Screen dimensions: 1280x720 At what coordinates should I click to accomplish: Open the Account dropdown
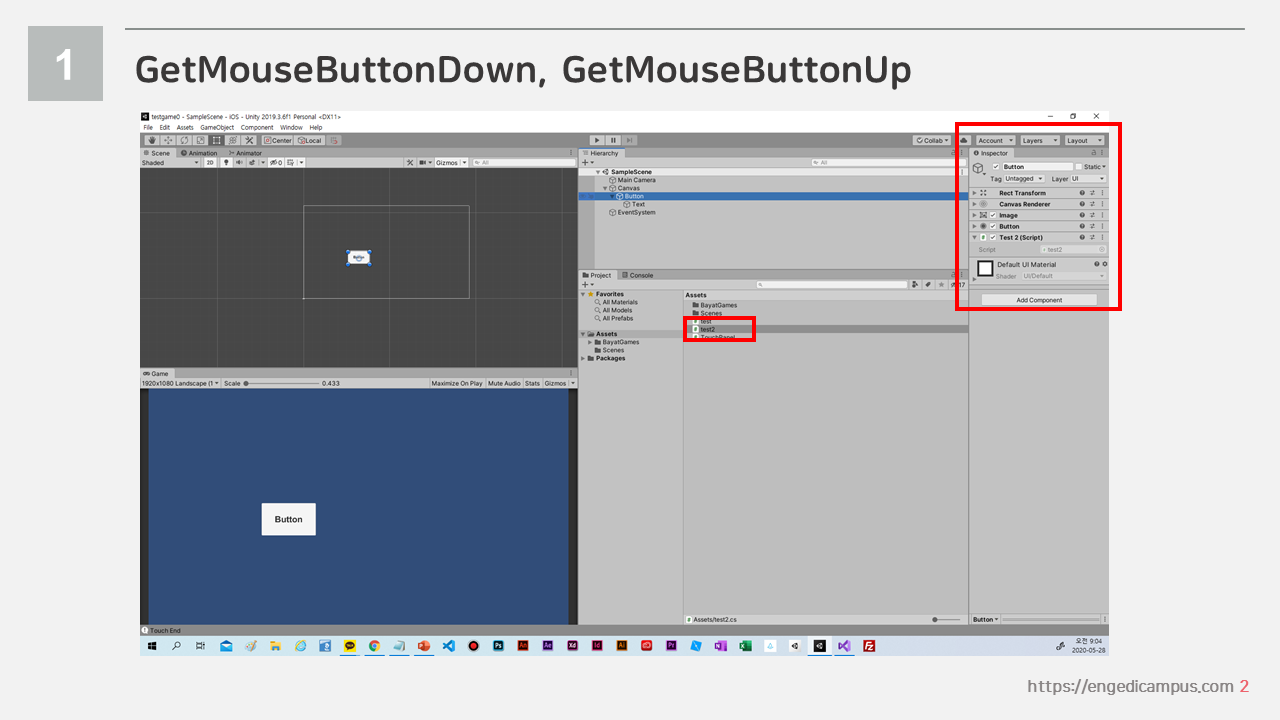996,140
